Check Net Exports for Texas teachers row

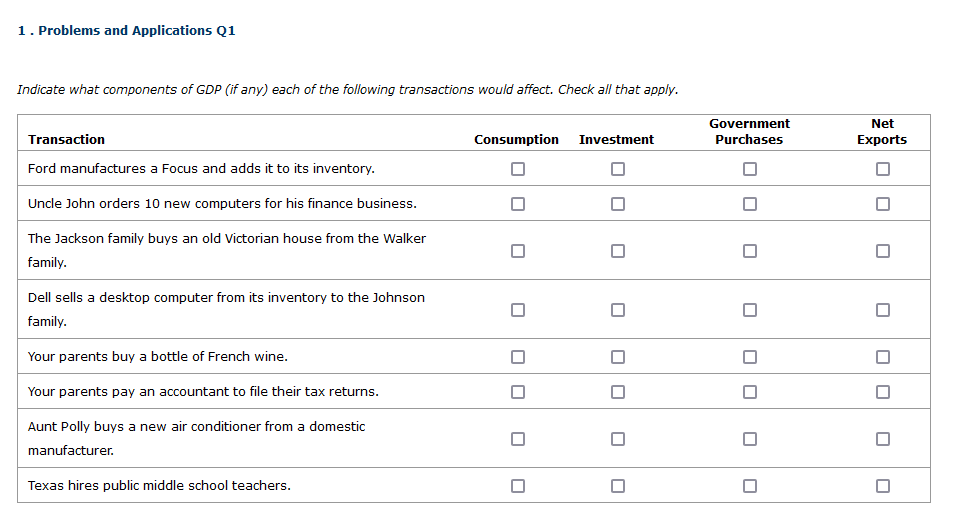point(882,486)
